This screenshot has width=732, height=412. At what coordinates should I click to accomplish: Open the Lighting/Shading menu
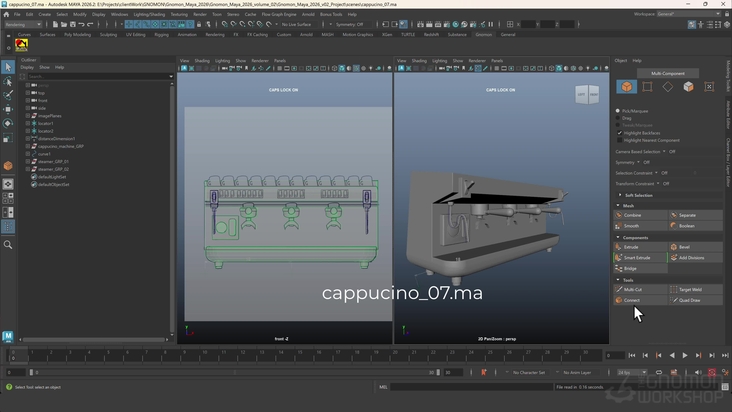coord(149,15)
